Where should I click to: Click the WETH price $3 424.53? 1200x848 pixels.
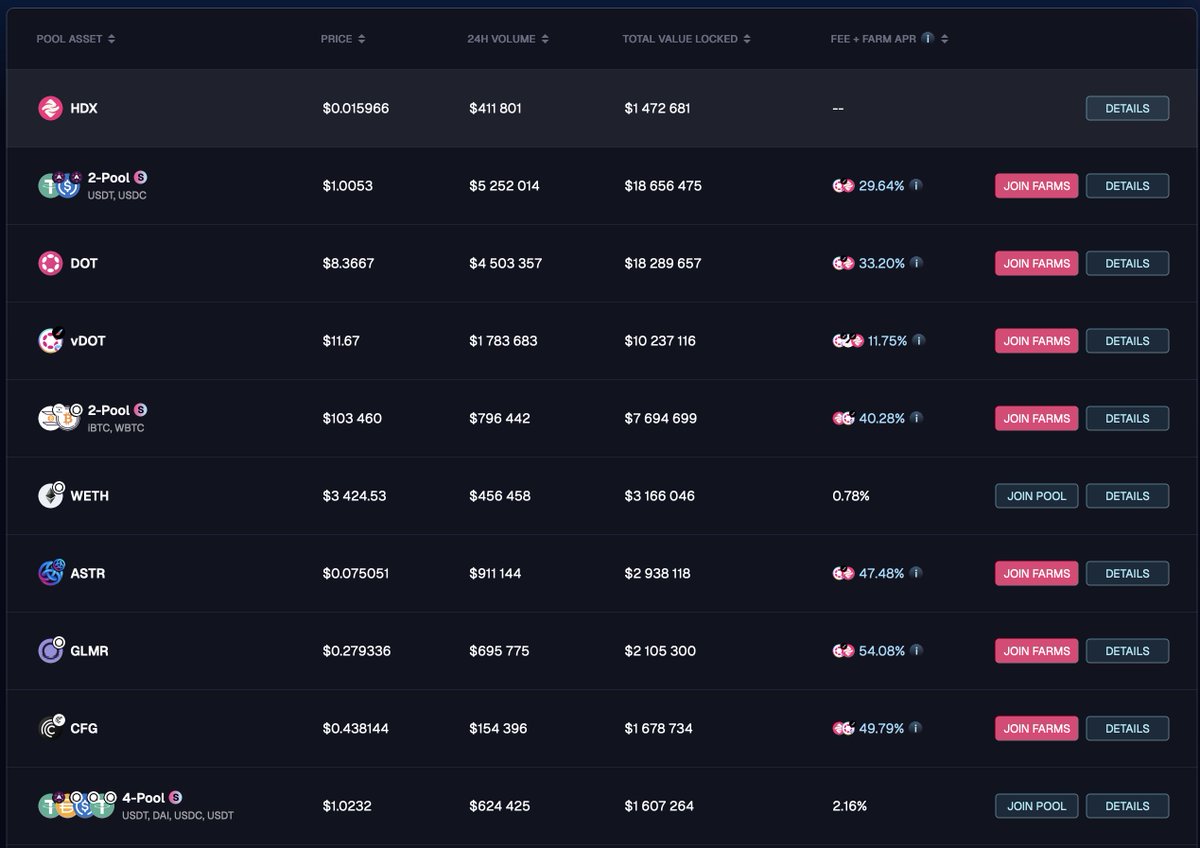point(354,496)
